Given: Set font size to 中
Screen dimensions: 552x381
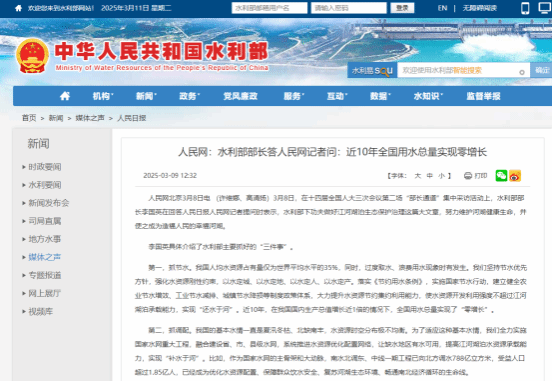Looking at the screenshot, I should click(430, 175).
